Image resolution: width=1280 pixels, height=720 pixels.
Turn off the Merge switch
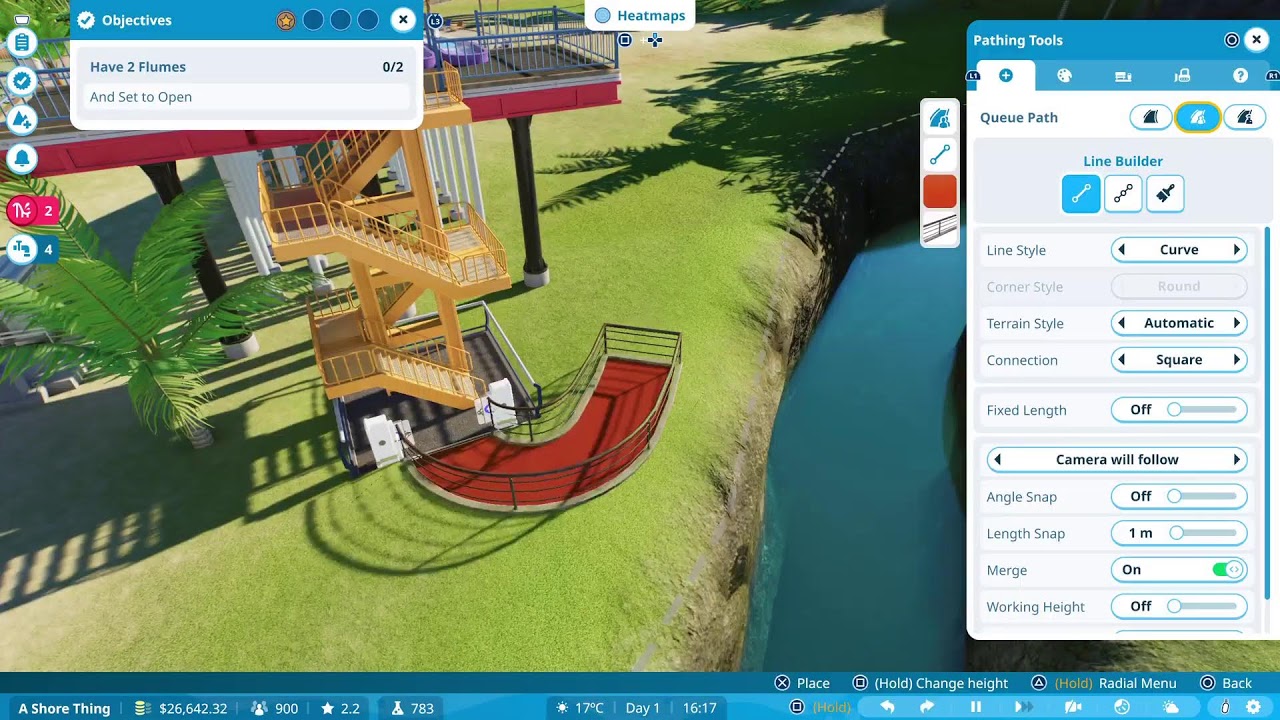1179,570
